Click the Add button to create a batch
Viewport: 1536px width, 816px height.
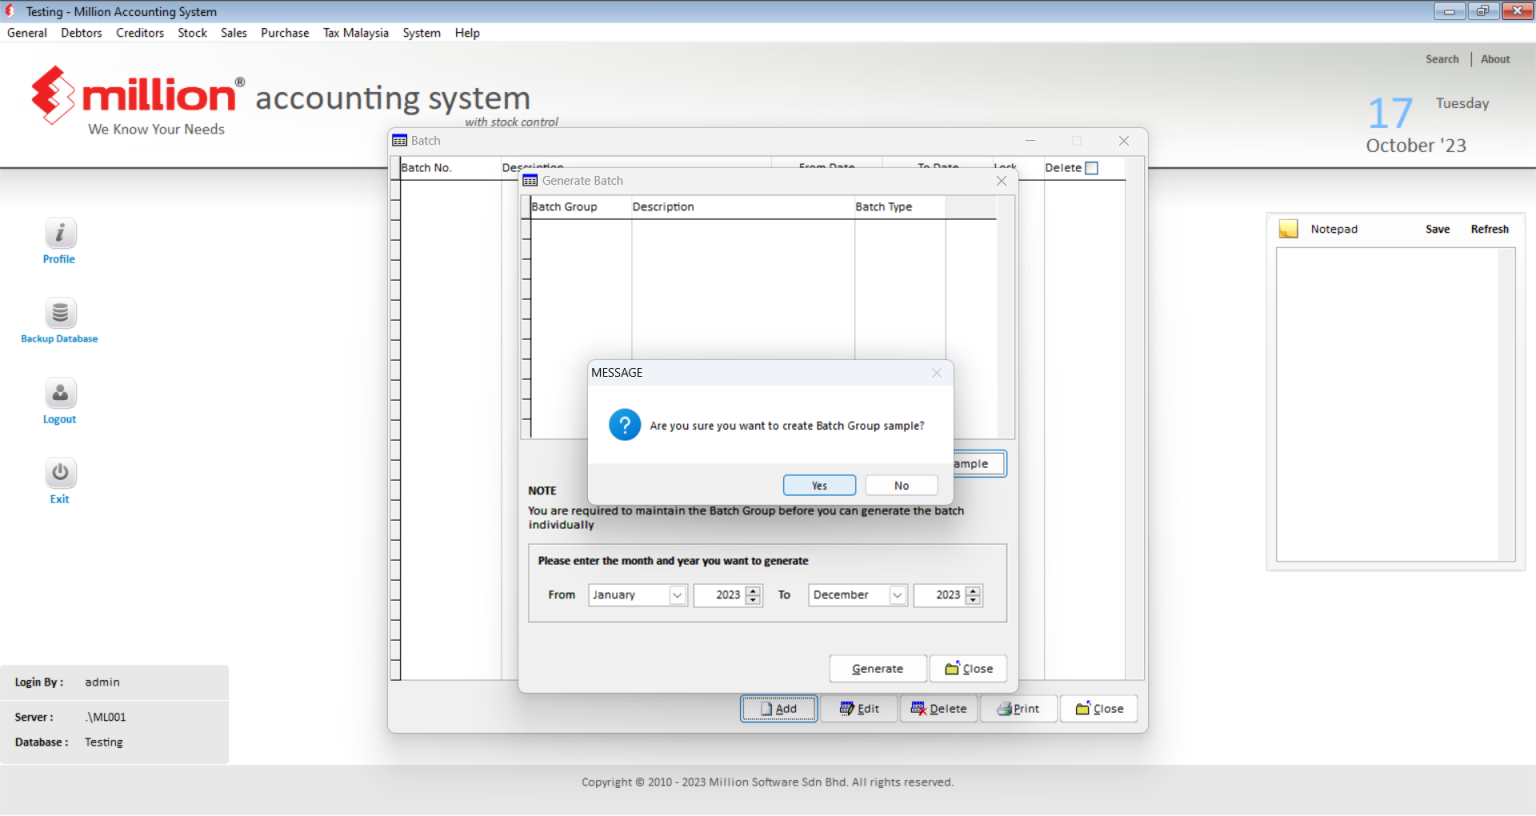point(778,708)
